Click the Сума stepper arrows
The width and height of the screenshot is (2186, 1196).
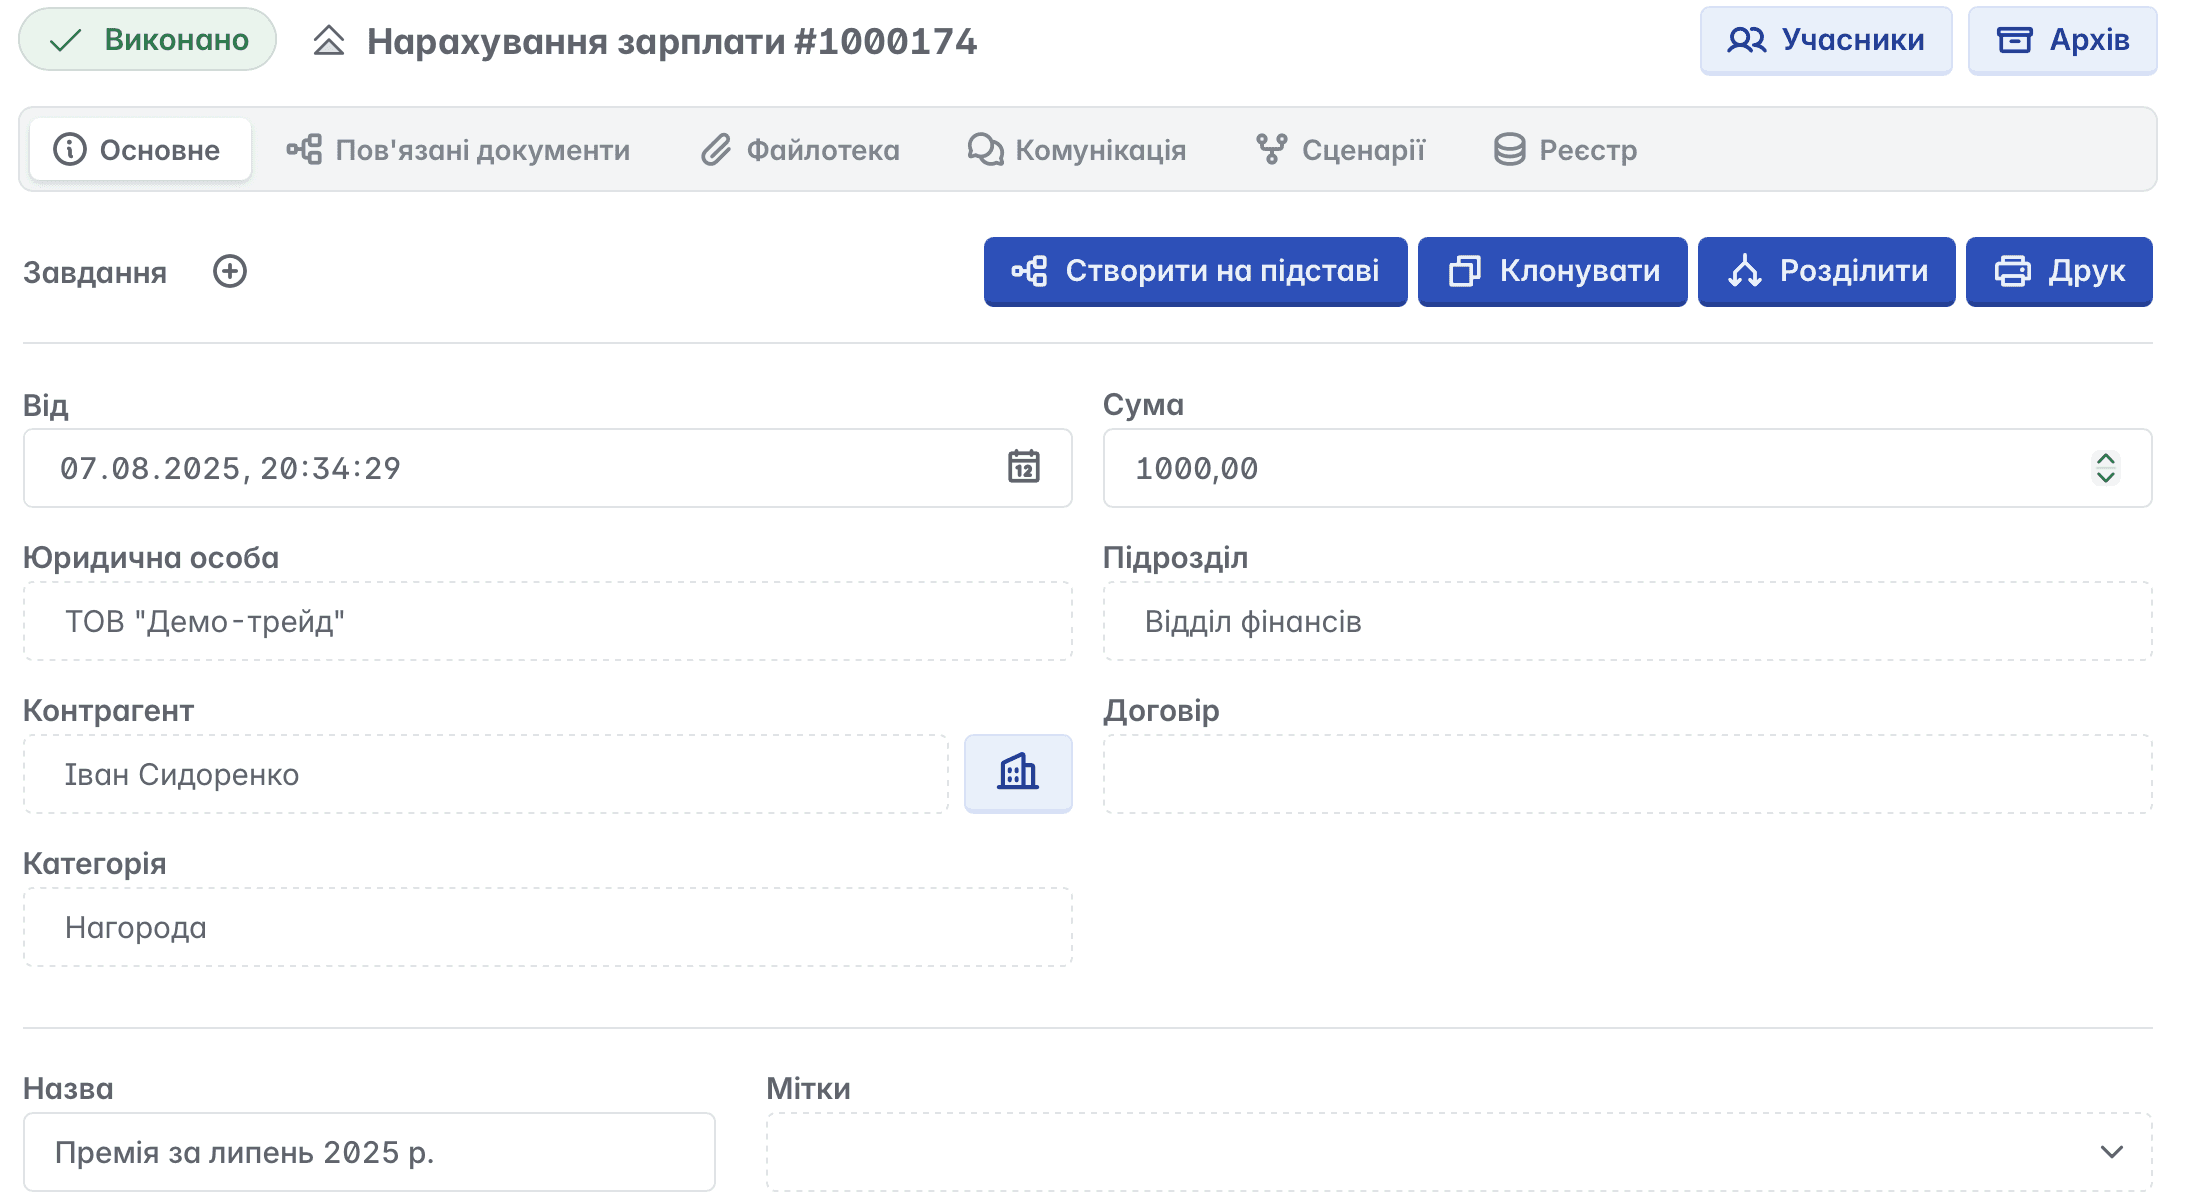tap(2105, 467)
